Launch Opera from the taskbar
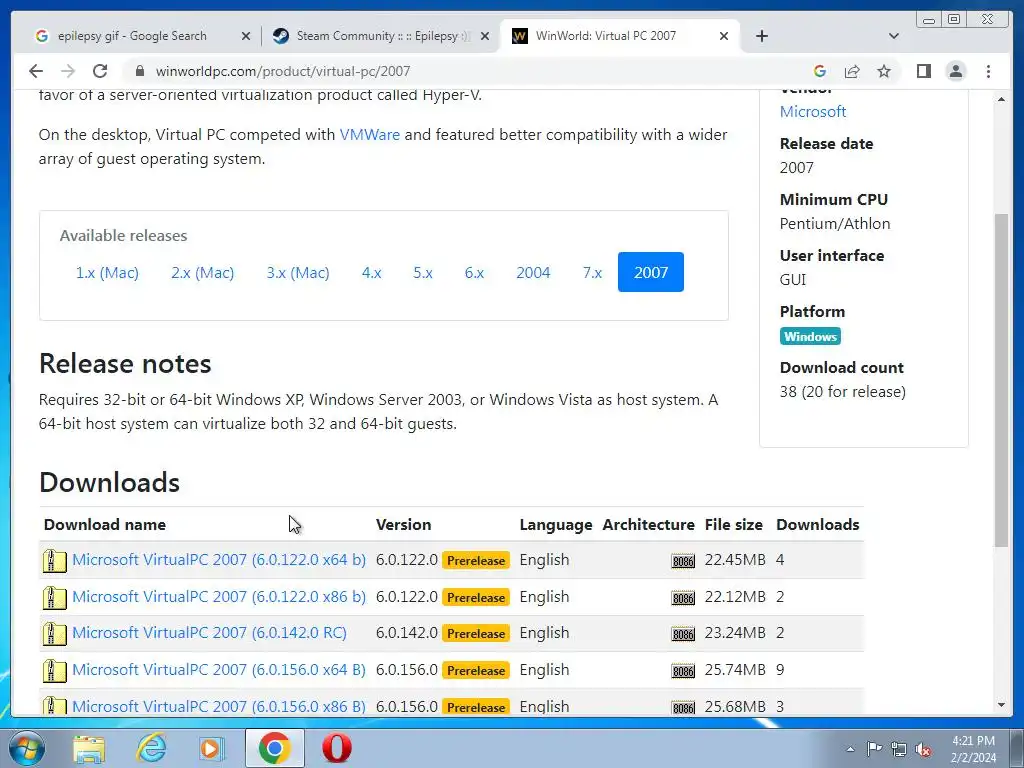The height and width of the screenshot is (768, 1024). (337, 748)
